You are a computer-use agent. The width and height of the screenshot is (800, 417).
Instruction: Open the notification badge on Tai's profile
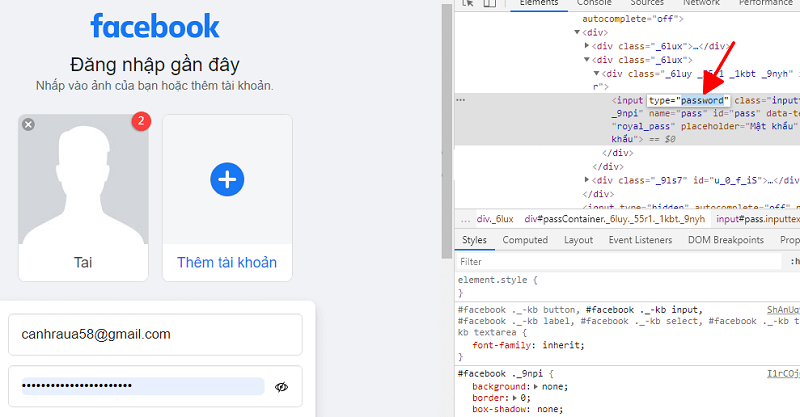[x=141, y=121]
